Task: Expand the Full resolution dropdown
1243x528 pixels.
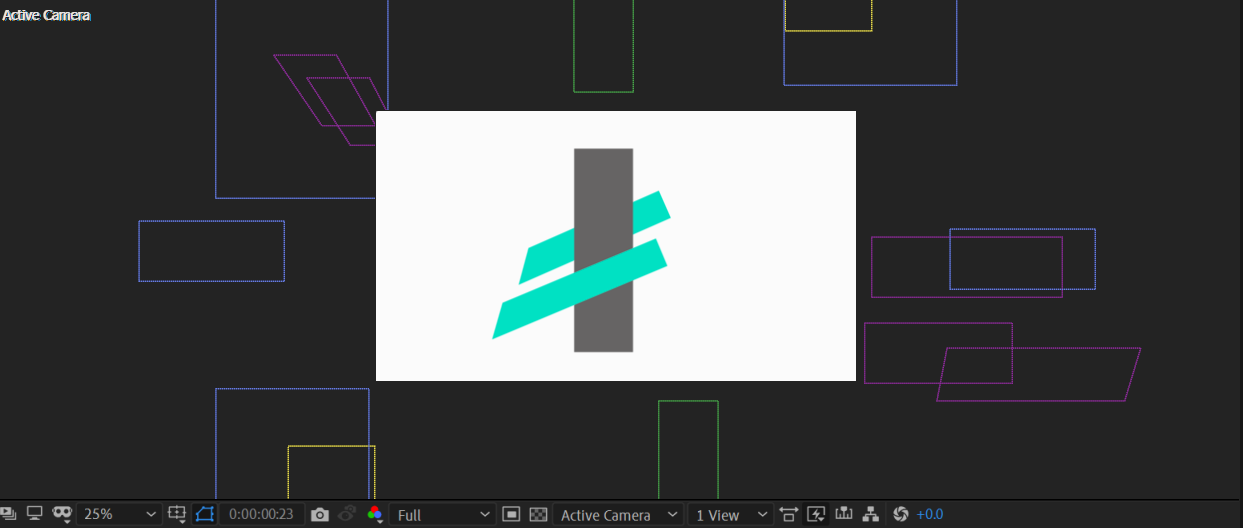Action: (443, 514)
